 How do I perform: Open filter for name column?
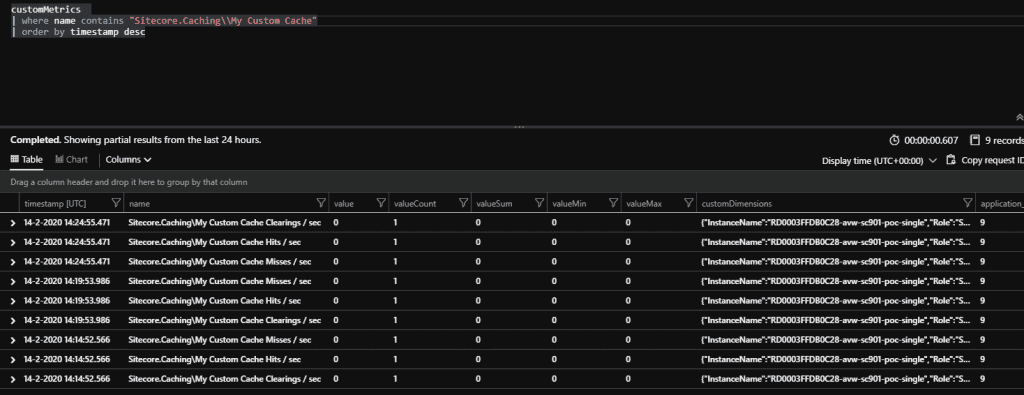click(321, 204)
